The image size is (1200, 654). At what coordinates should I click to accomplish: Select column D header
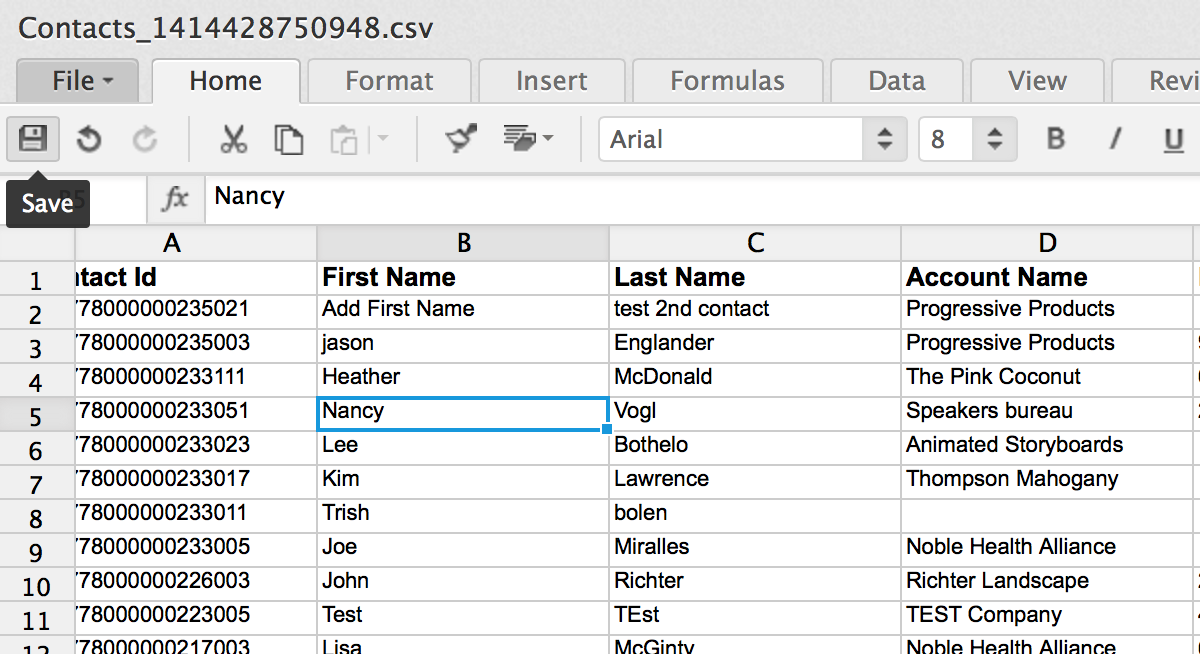click(x=1046, y=242)
